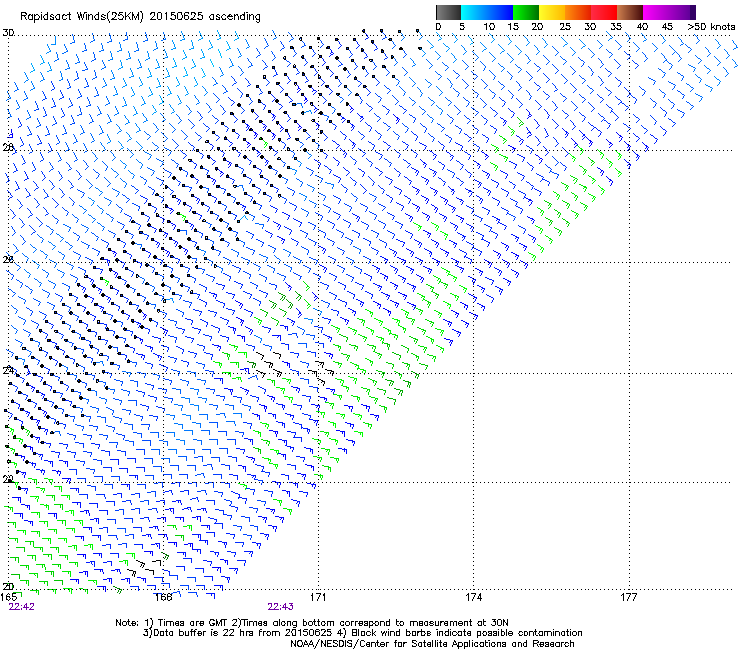740x650 pixels.
Task: Click the latitude label '24' on left axis
Action: (8, 371)
